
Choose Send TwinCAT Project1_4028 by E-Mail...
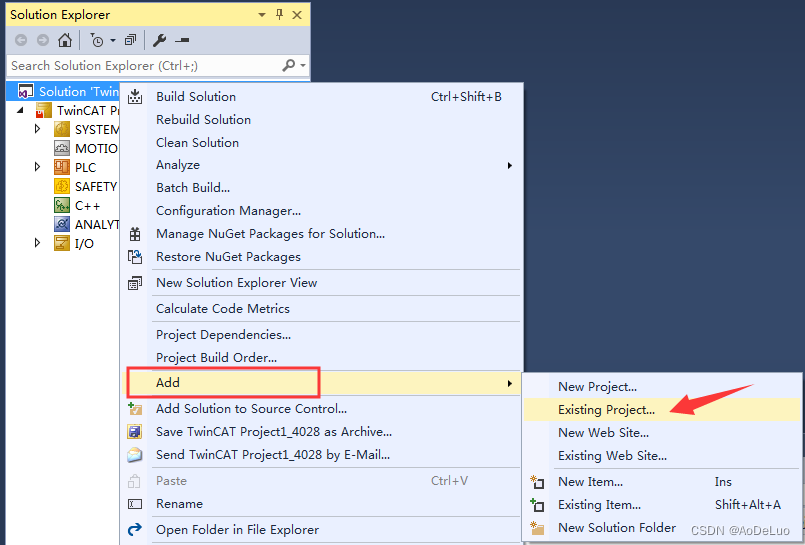coord(321,455)
